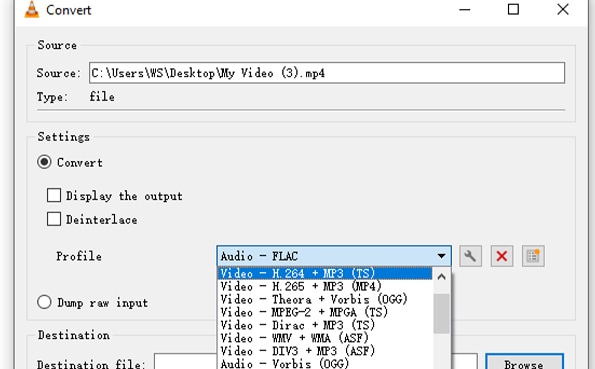Click the Source file path field
The image size is (595, 369).
click(x=327, y=73)
